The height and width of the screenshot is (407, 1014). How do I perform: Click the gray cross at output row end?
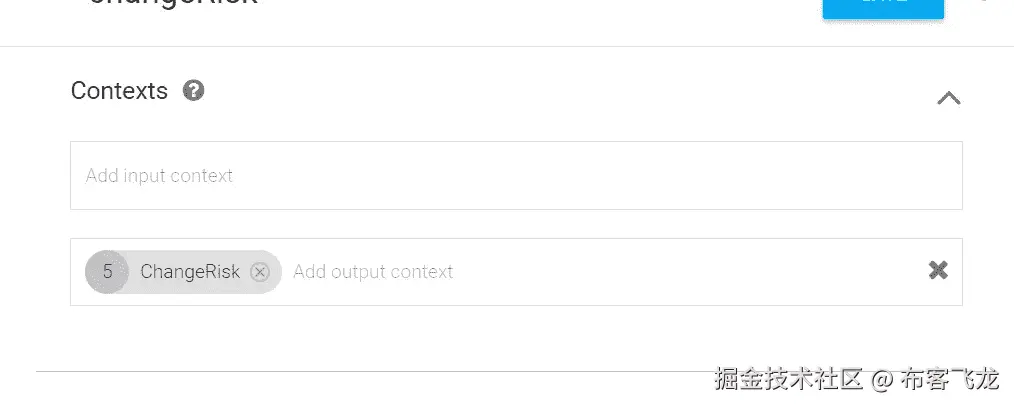[938, 270]
